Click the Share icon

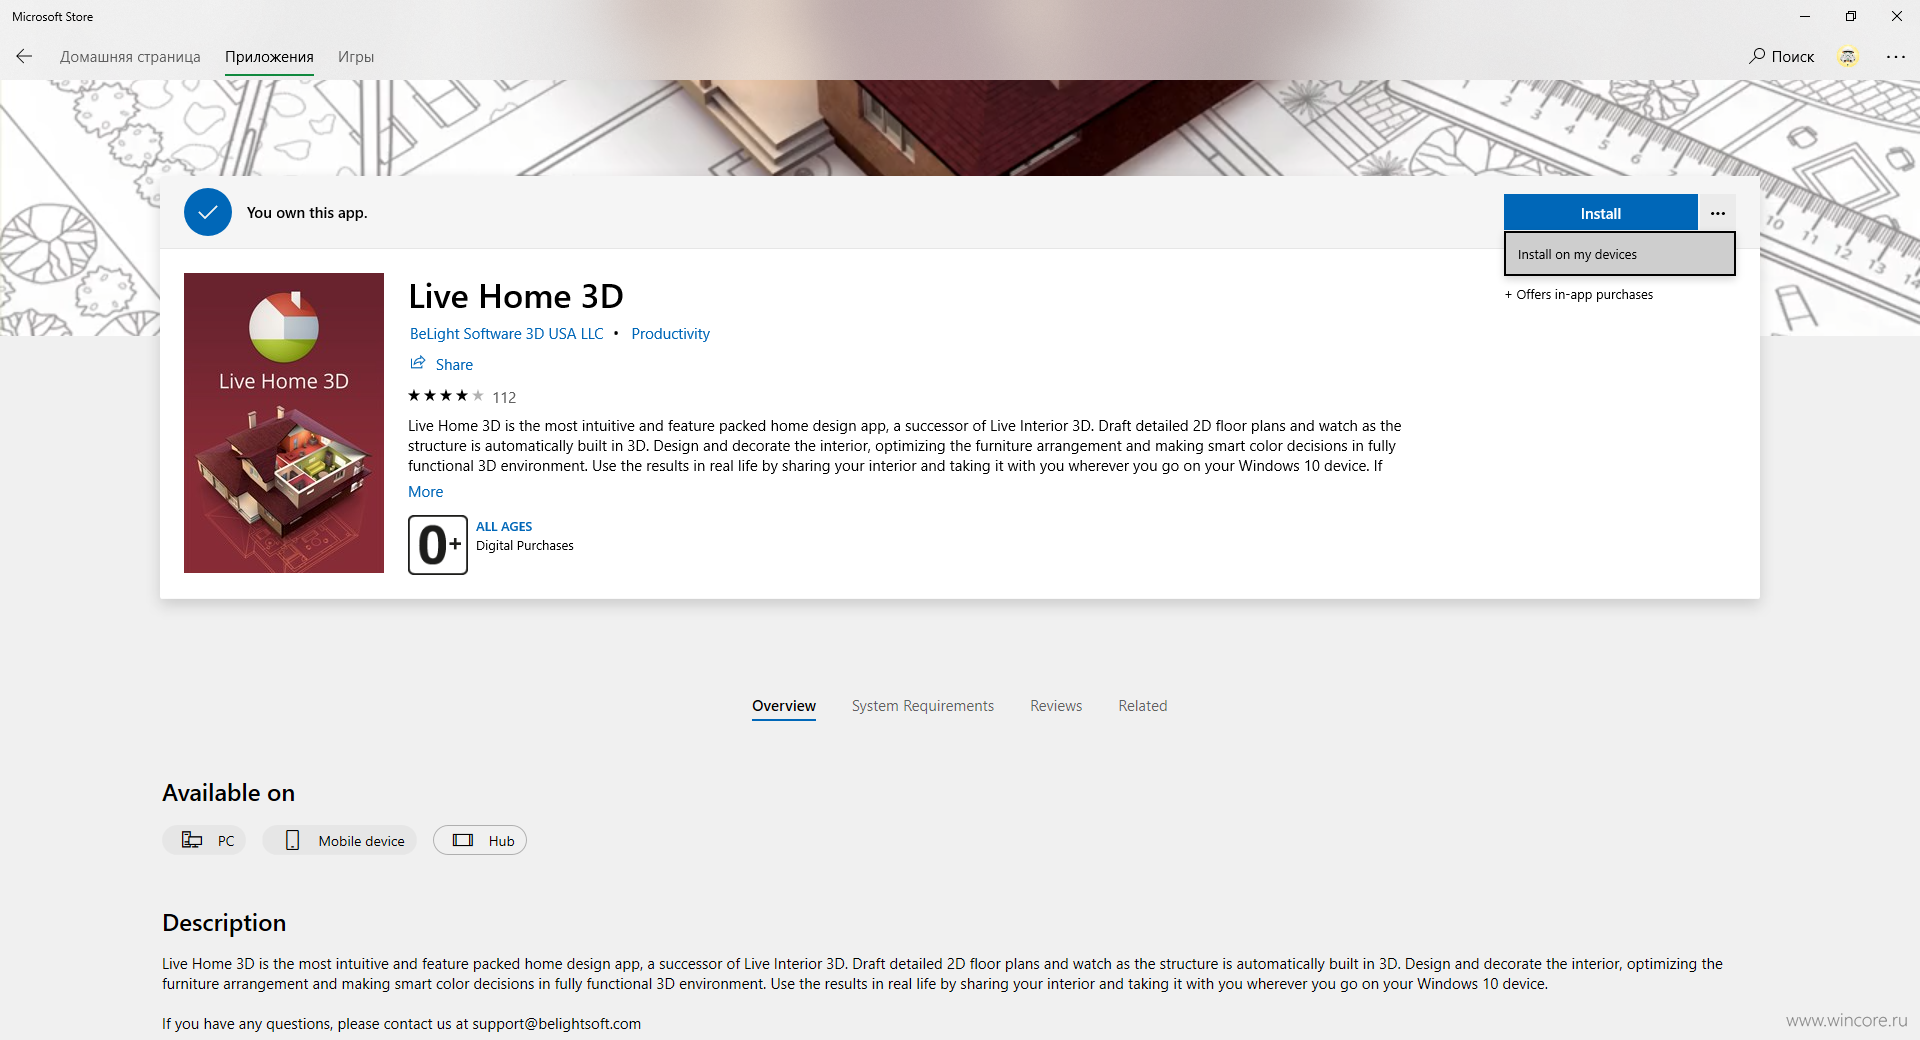click(x=418, y=364)
